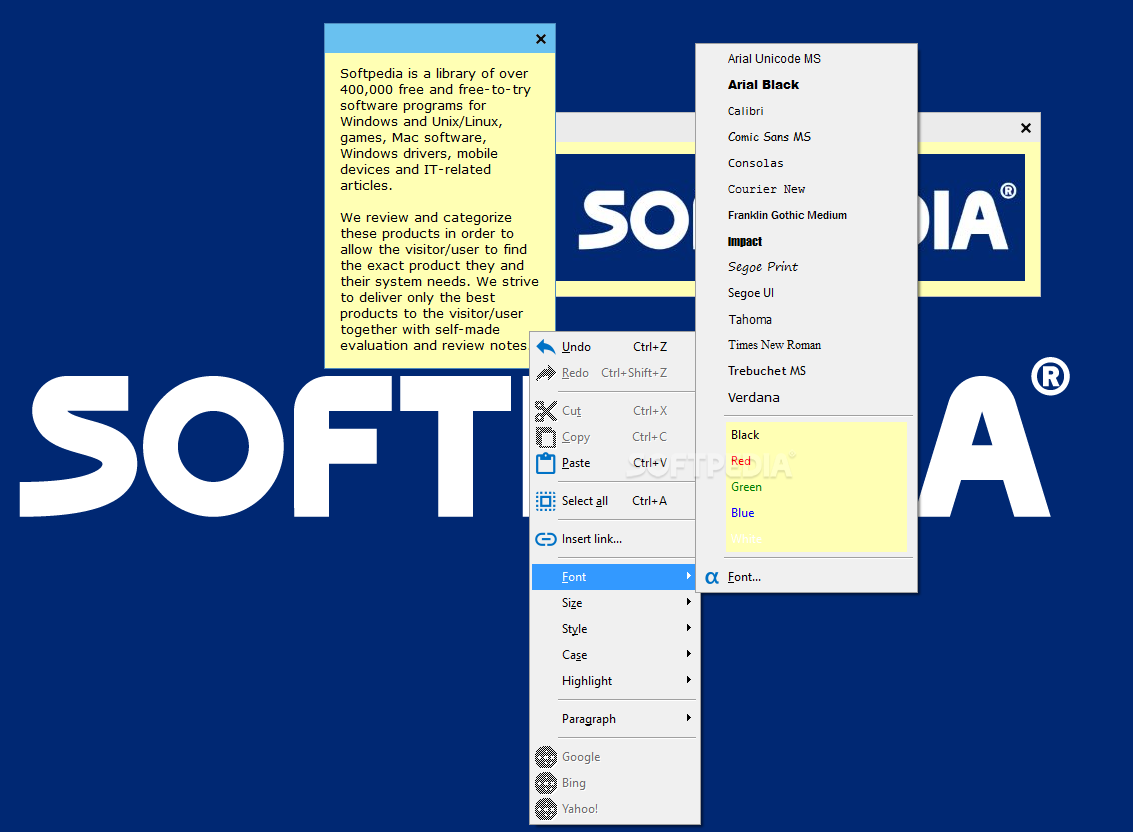Select Trebuchet MS font
The image size is (1133, 832).
pyautogui.click(x=806, y=371)
